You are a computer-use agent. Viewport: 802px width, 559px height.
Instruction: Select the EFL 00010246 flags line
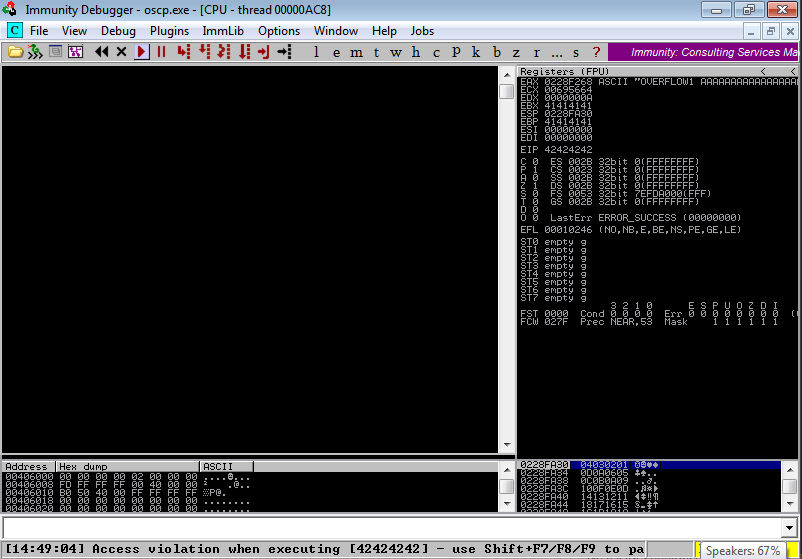coord(631,230)
